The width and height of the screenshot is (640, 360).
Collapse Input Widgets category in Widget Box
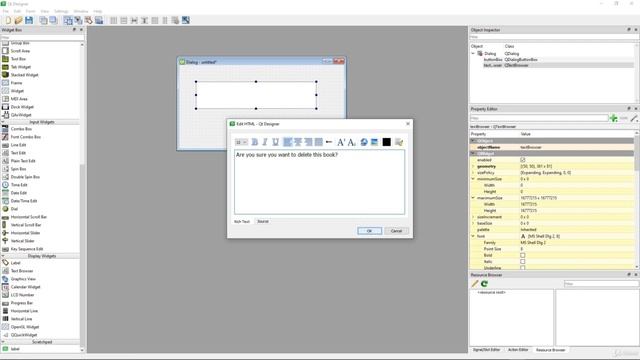pyautogui.click(x=3, y=122)
